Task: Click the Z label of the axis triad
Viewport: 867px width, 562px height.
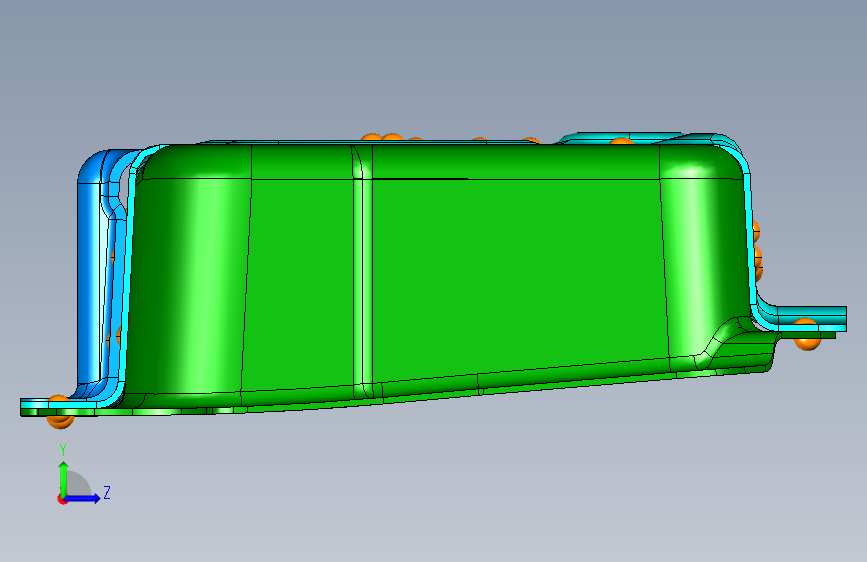Action: point(107,492)
